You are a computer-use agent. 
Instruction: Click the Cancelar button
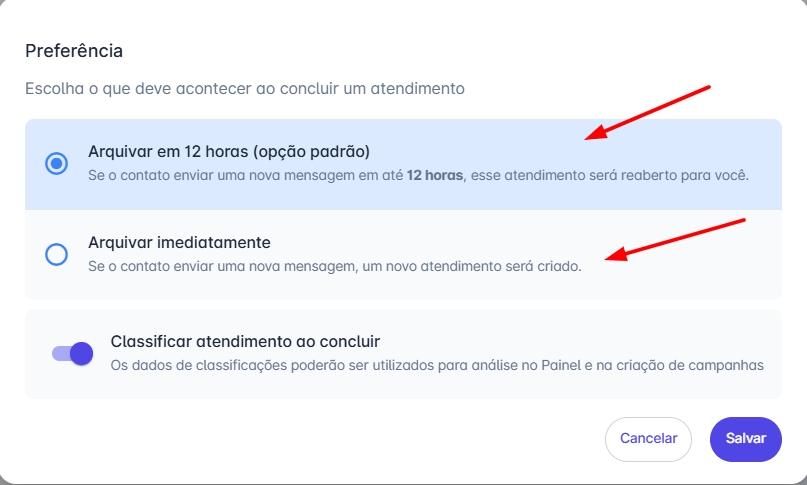648,439
